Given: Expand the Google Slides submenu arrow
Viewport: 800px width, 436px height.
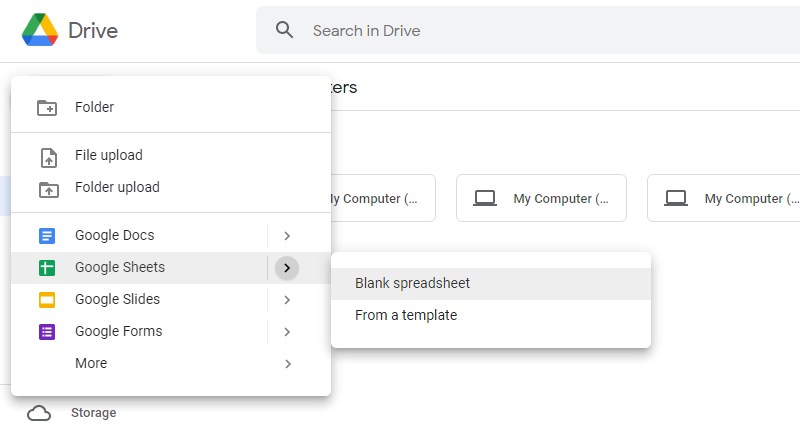Looking at the screenshot, I should point(287,300).
